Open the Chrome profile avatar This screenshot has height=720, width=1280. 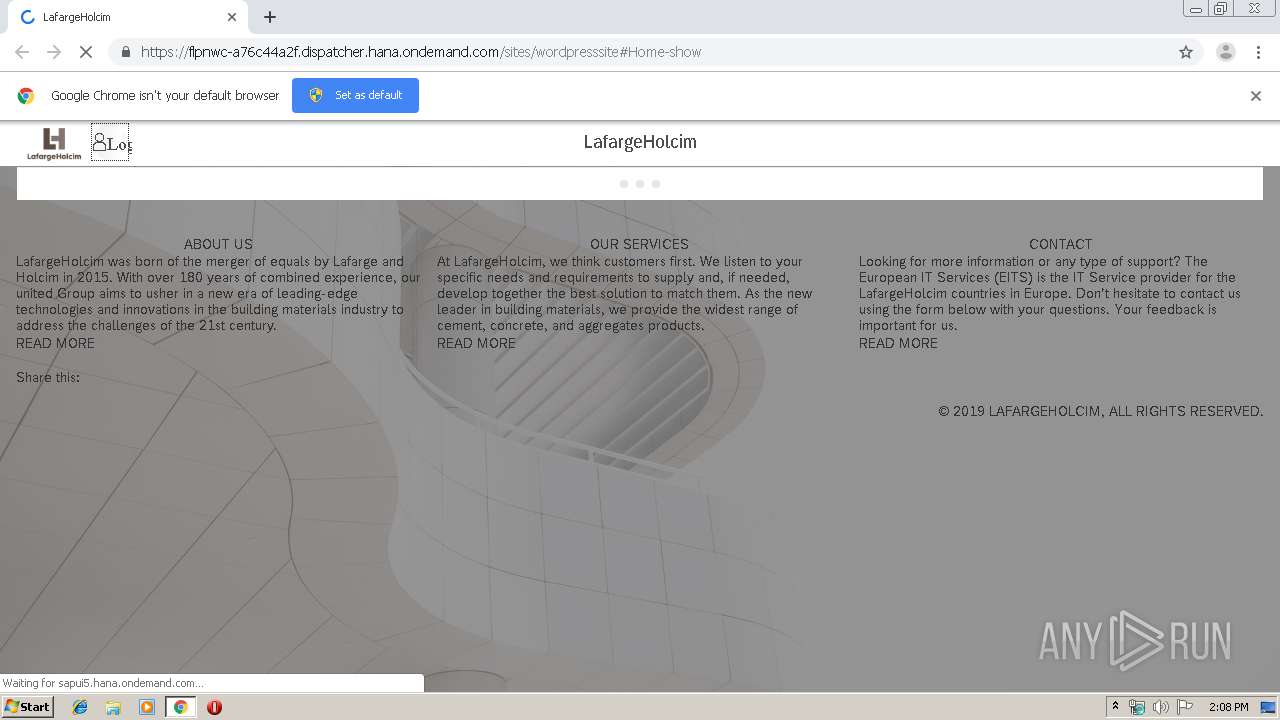pyautogui.click(x=1225, y=52)
